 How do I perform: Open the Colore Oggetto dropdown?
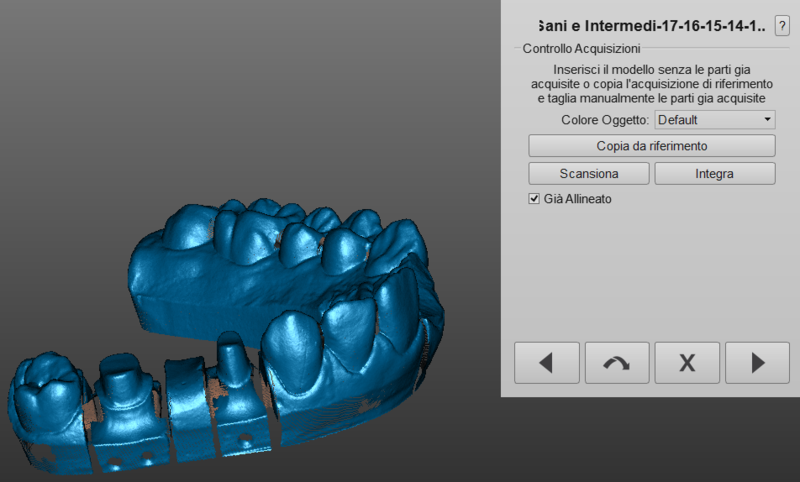(x=714, y=120)
